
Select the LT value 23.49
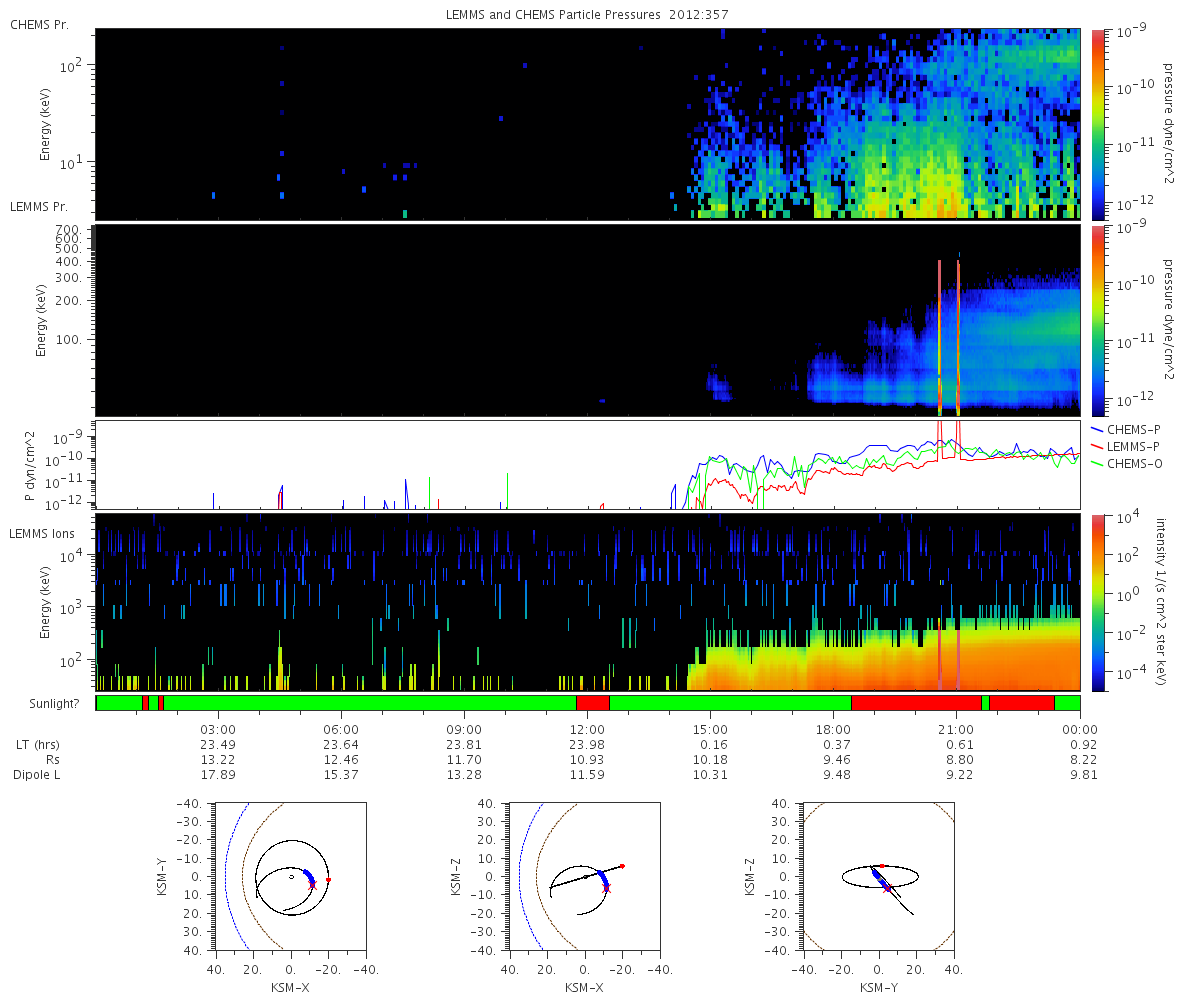pos(218,745)
